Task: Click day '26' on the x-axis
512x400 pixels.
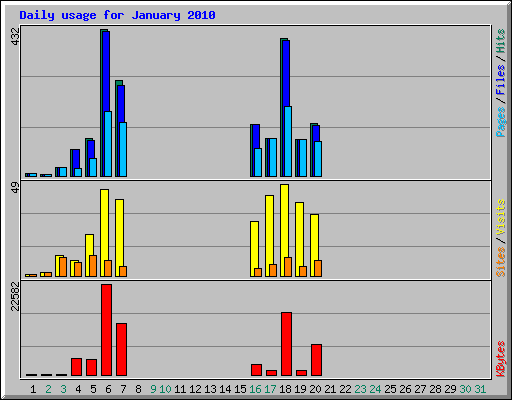Action: click(x=405, y=389)
